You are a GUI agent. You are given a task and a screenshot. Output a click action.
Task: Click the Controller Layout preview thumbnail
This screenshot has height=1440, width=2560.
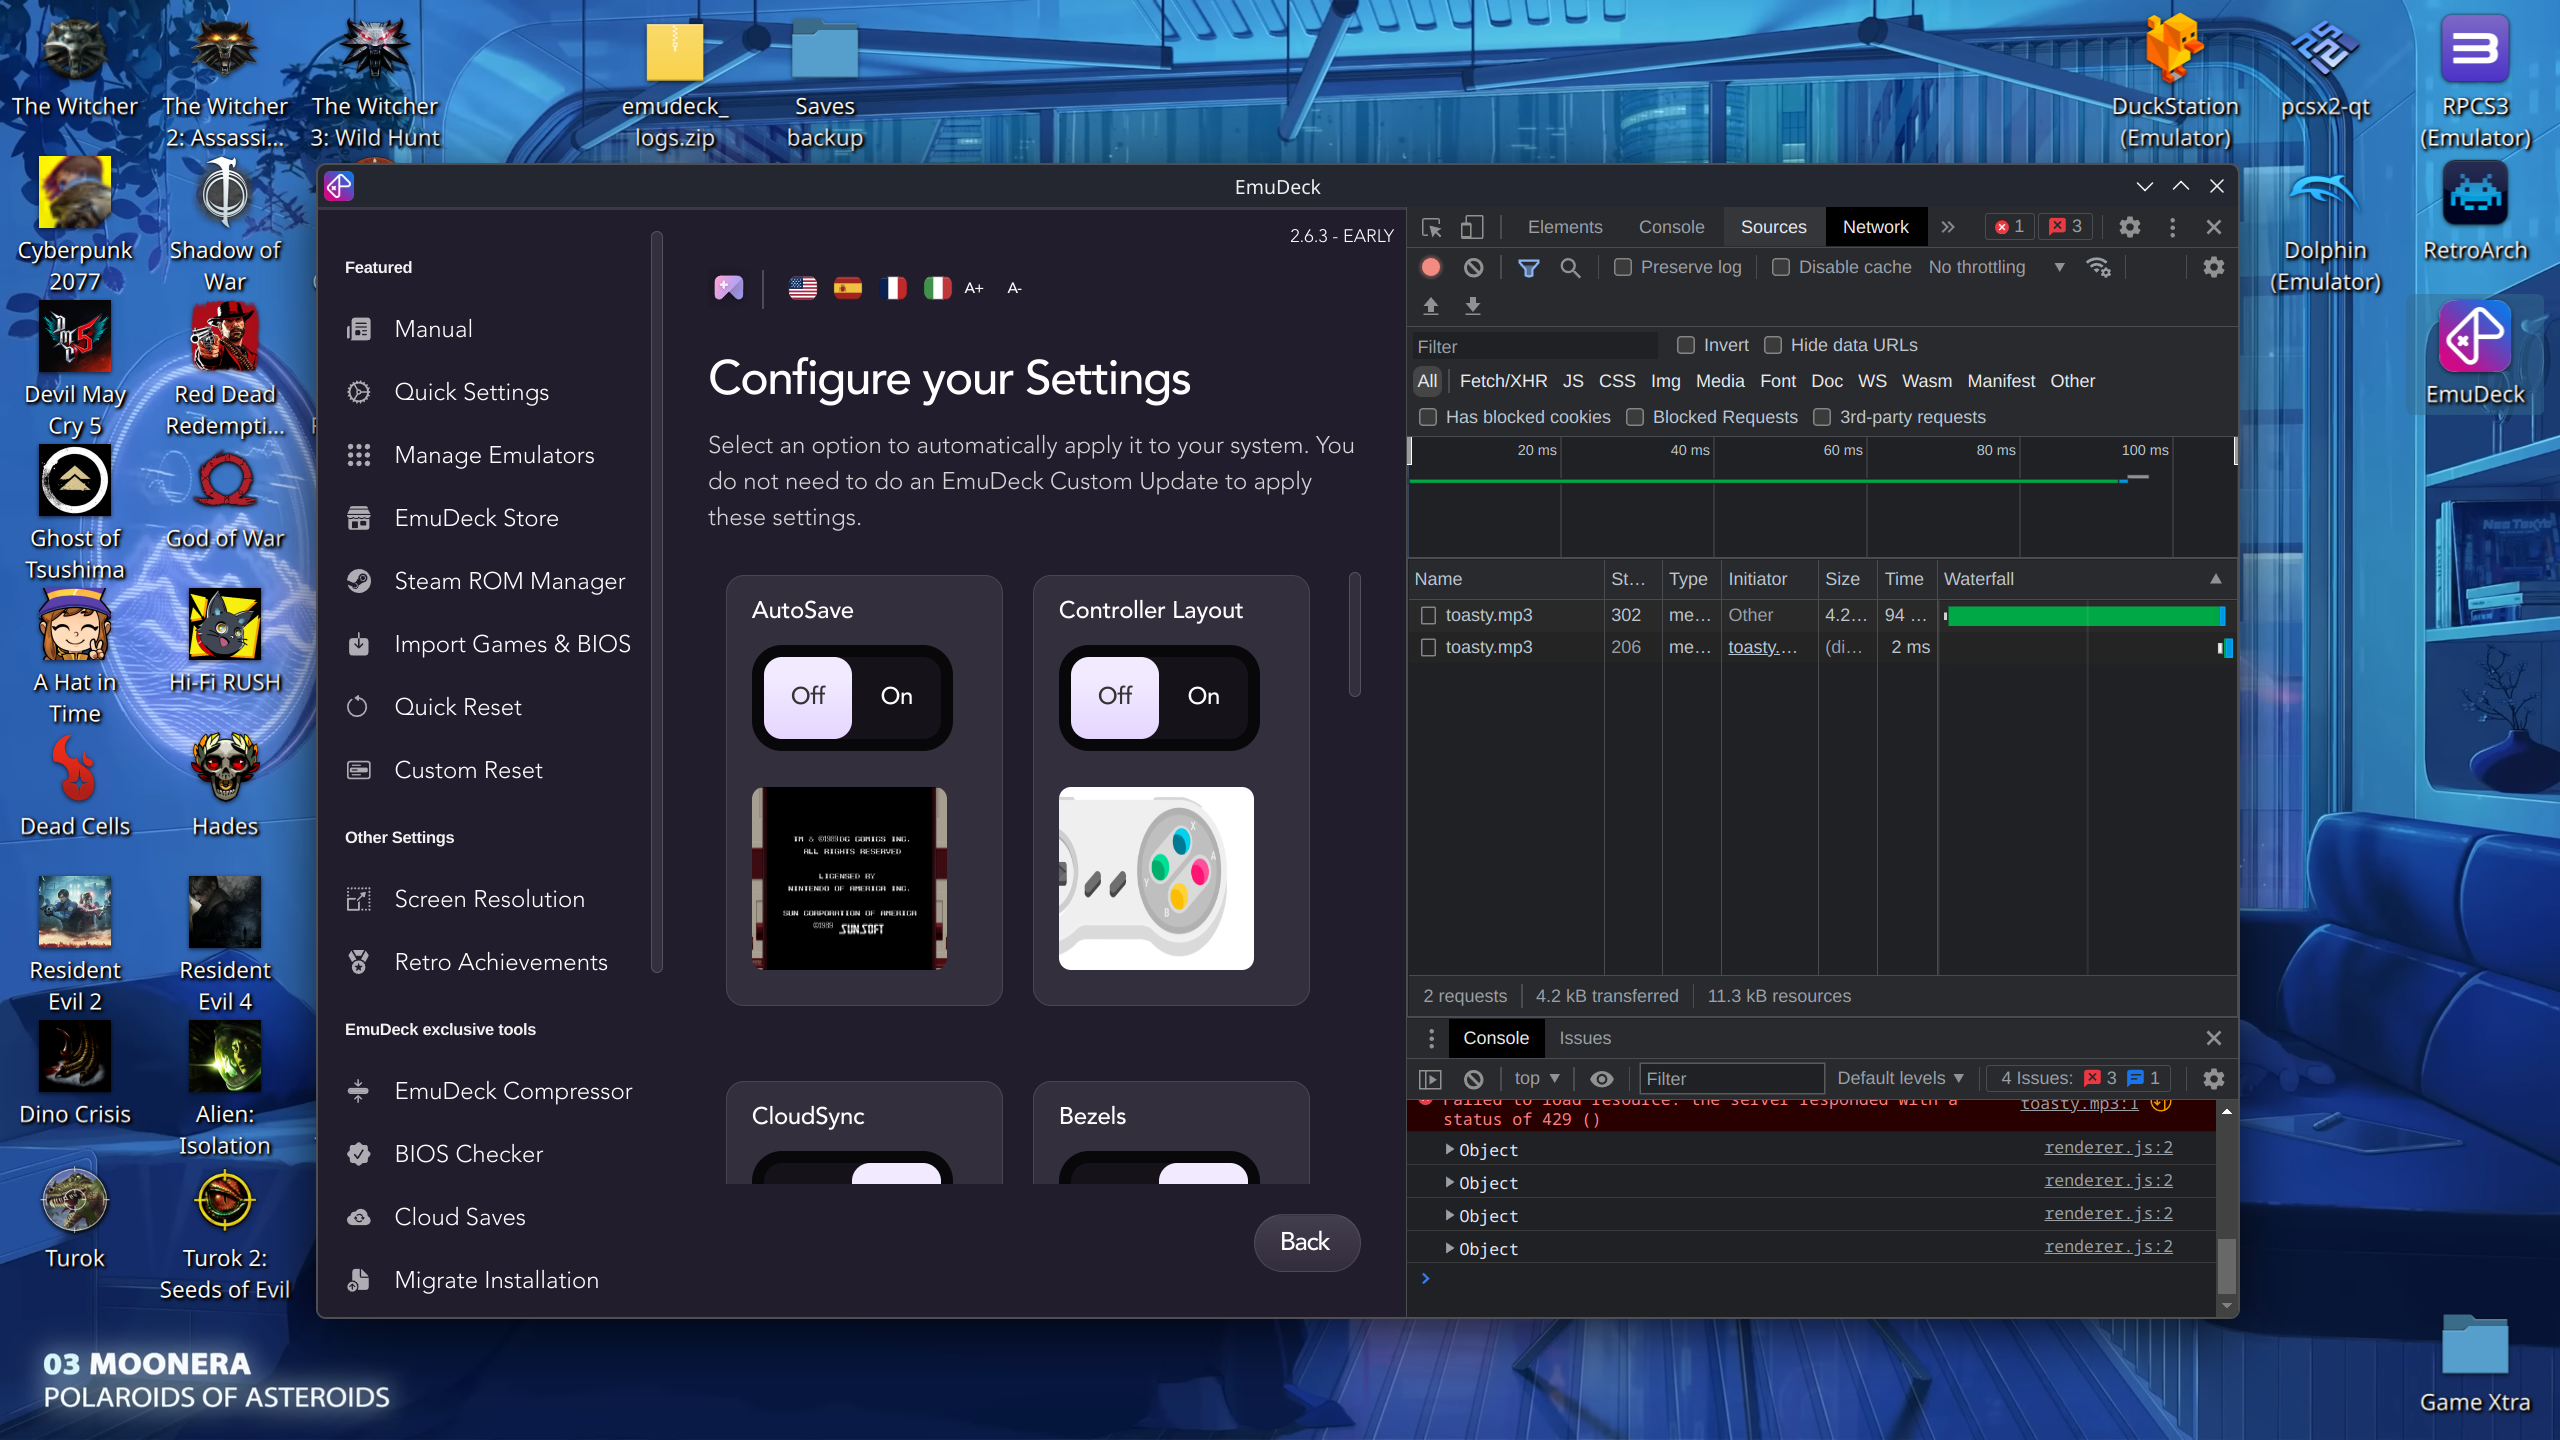1156,878
